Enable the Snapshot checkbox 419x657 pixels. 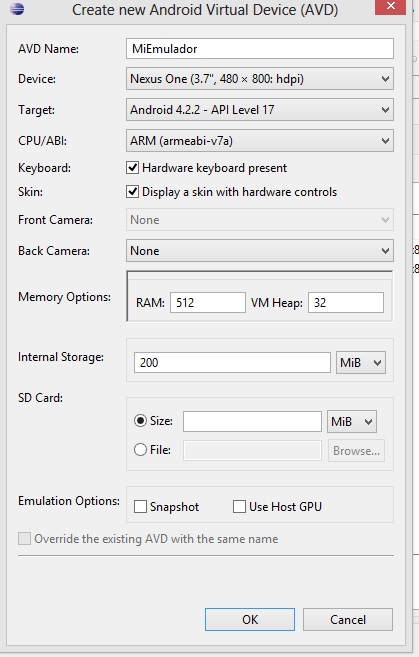point(140,507)
